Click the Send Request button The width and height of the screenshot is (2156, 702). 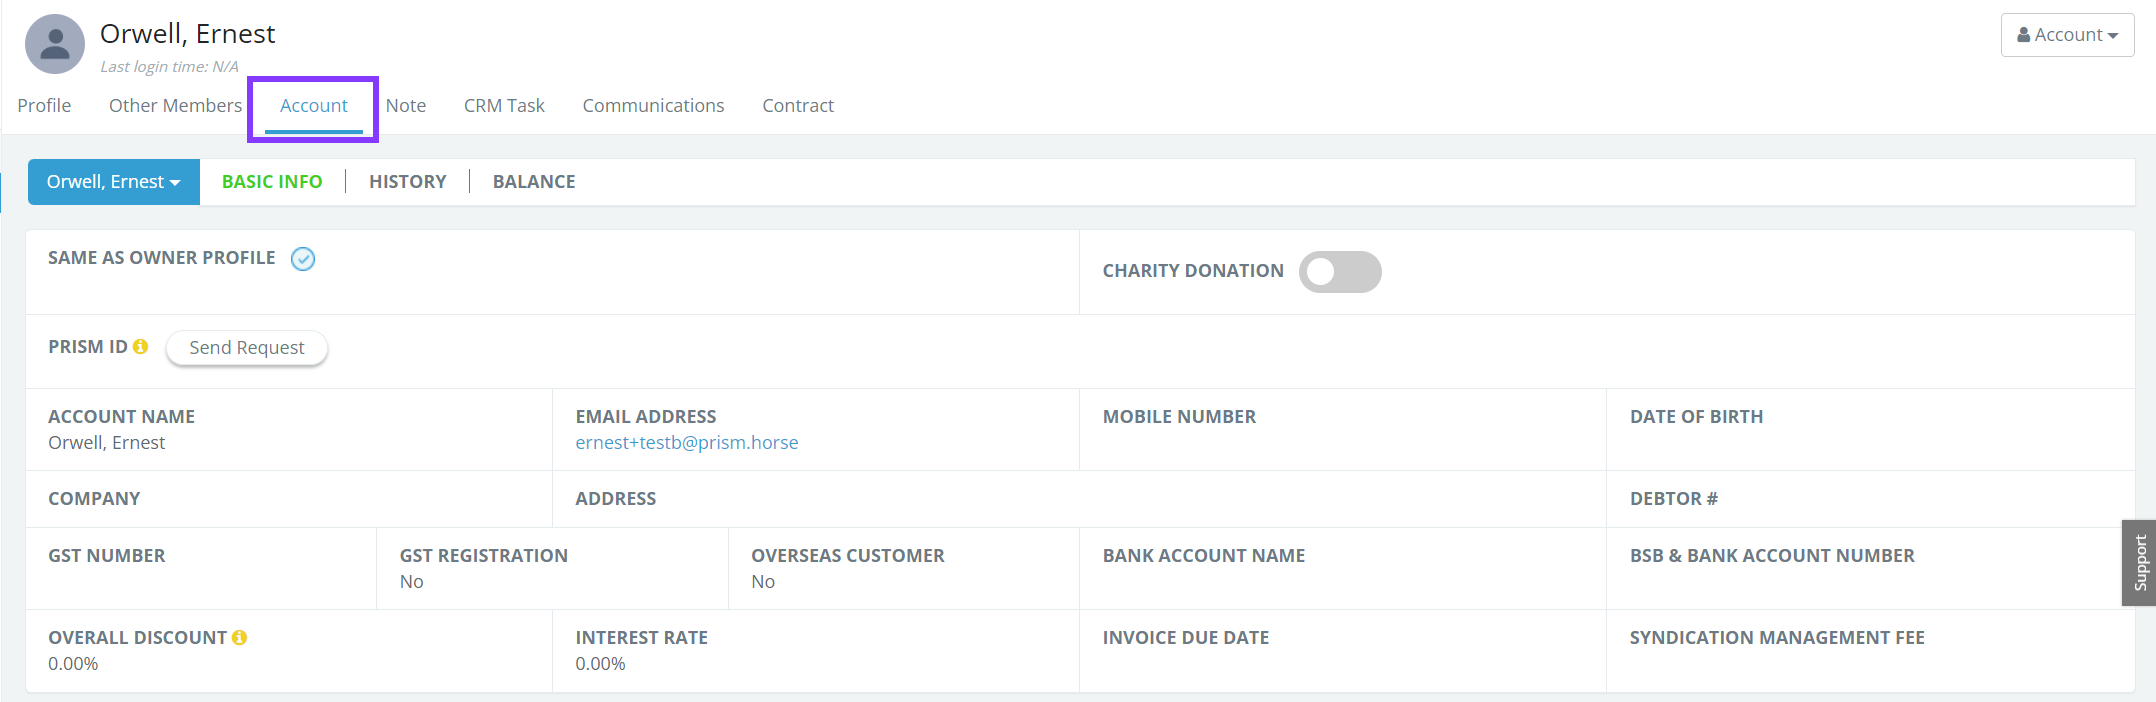(247, 348)
